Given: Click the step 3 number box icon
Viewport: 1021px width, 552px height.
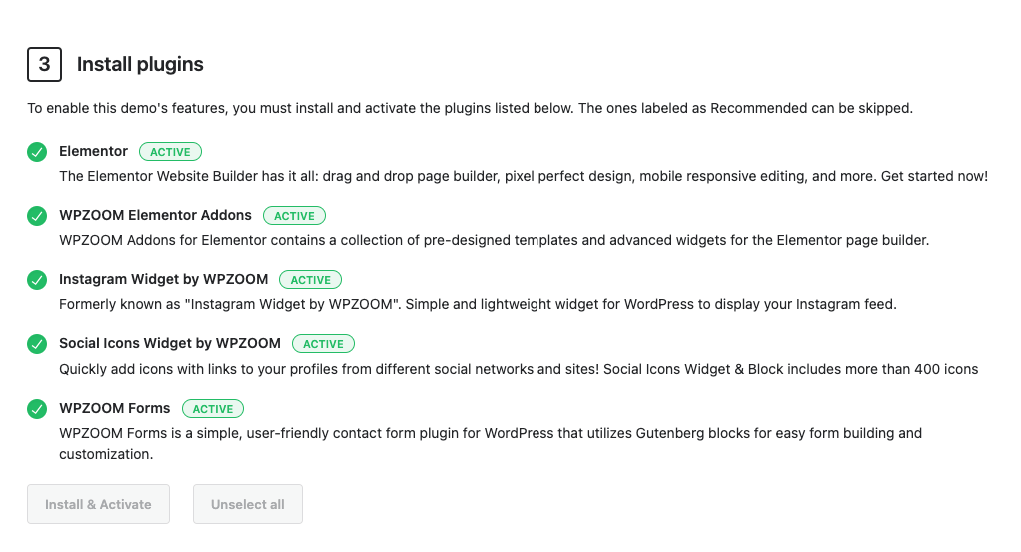Looking at the screenshot, I should [44, 64].
